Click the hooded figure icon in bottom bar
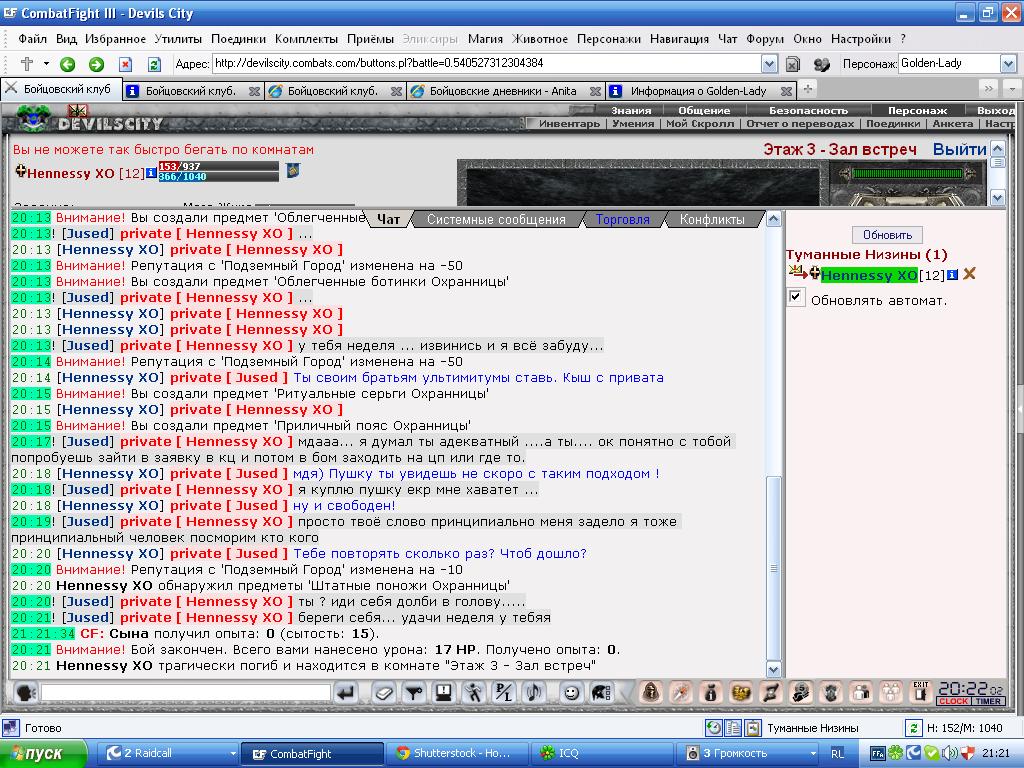Screen dimensions: 1024x768 pyautogui.click(x=650, y=692)
